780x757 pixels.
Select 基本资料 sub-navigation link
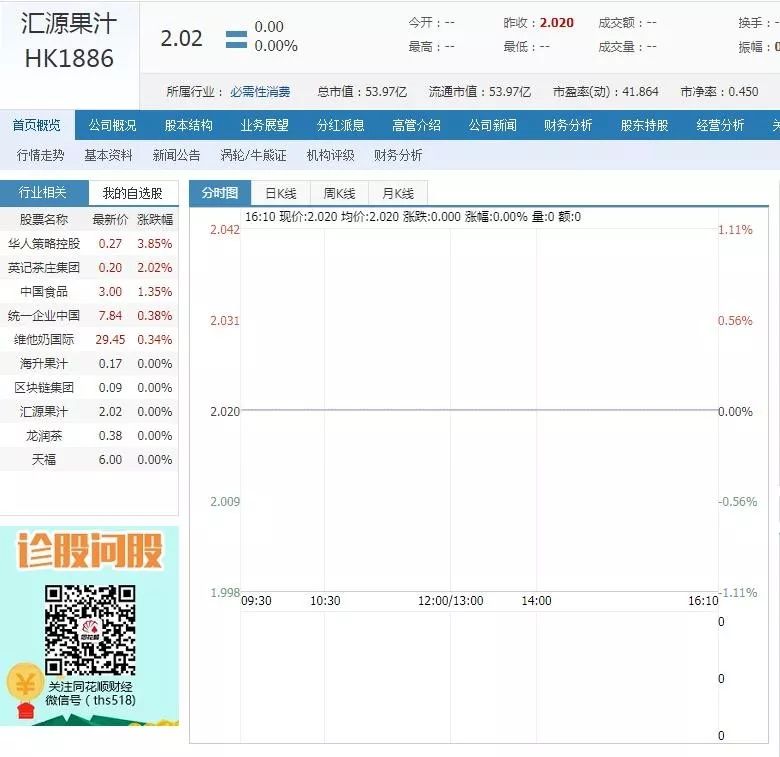108,155
